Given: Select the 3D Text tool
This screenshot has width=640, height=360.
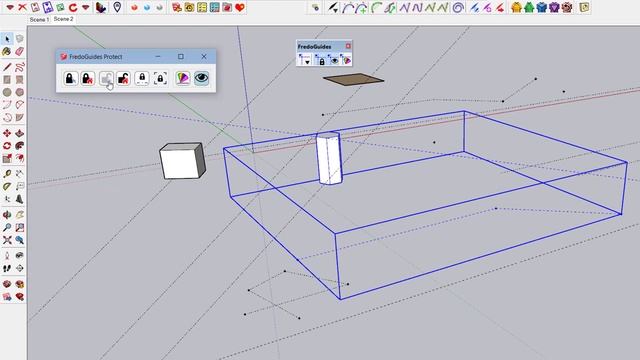Looking at the screenshot, I should [x=20, y=199].
